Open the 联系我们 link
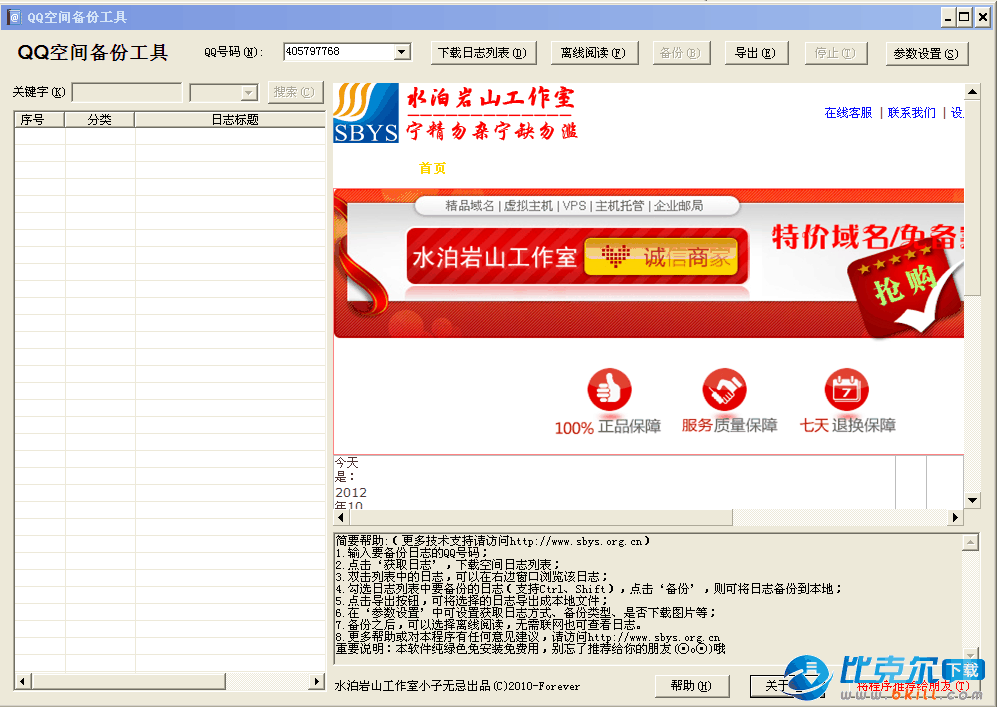The width and height of the screenshot is (997, 707). coord(912,113)
